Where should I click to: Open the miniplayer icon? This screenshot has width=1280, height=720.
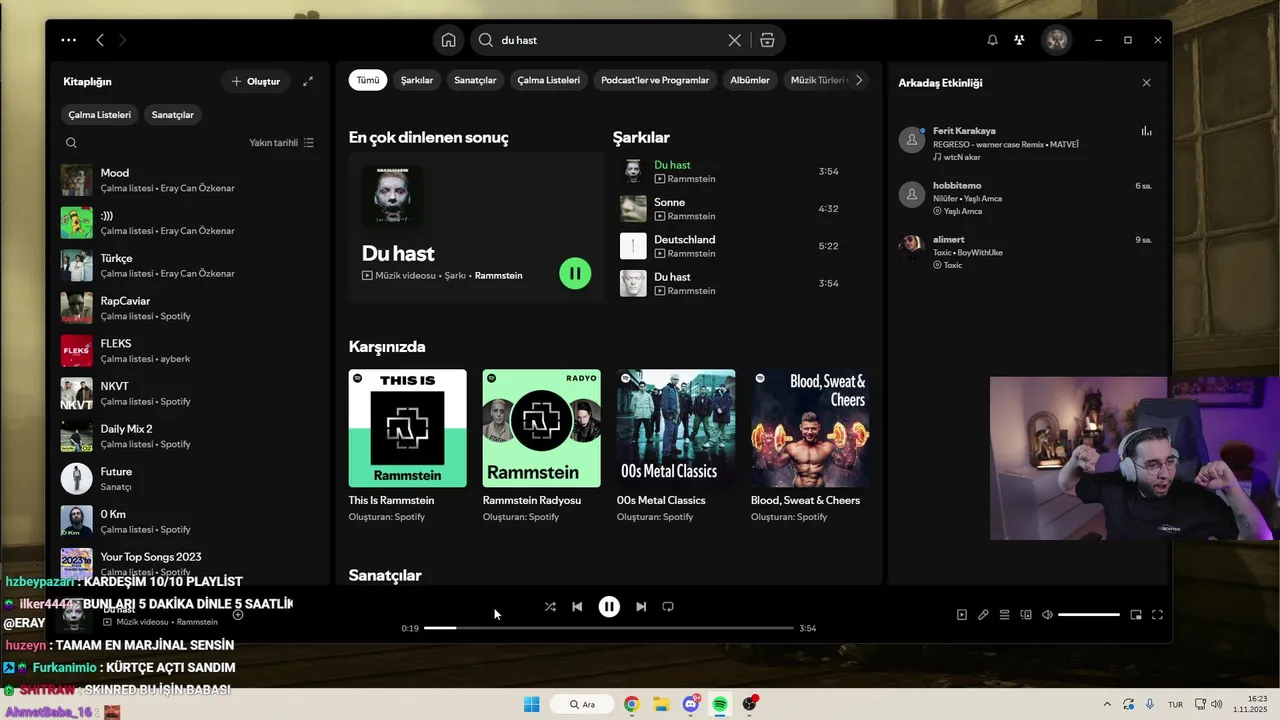[1136, 615]
